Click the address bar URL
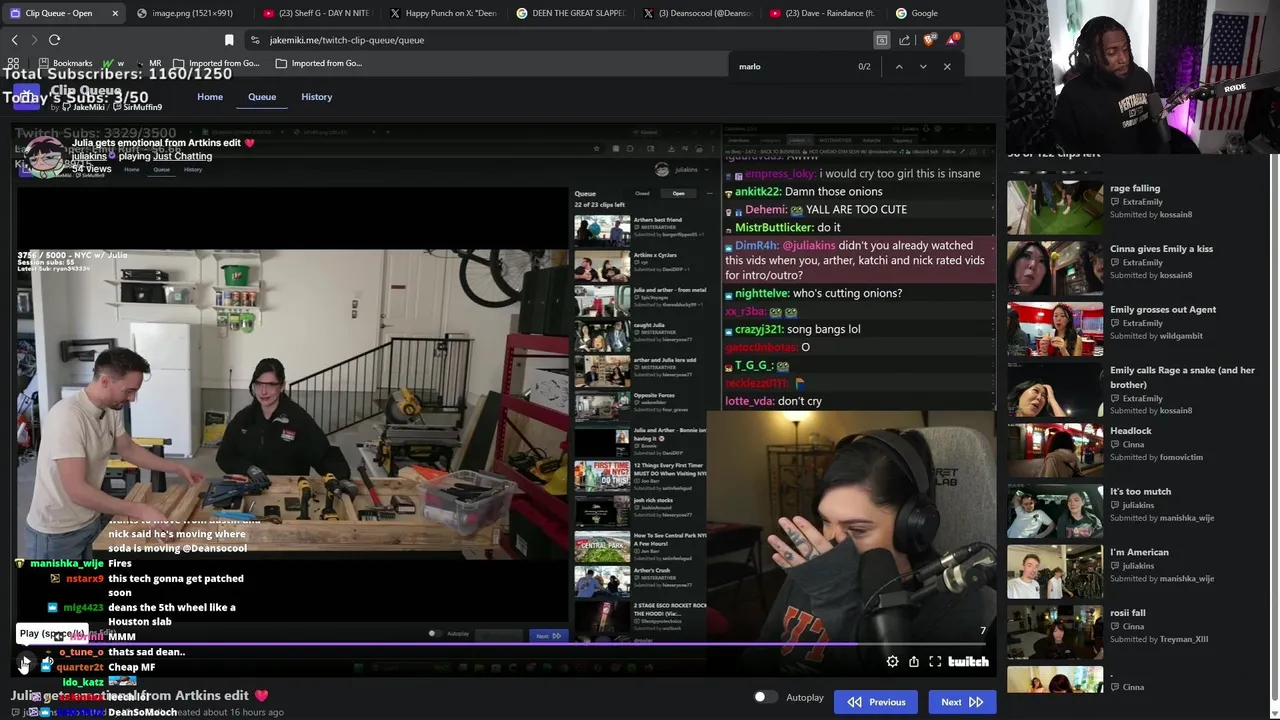The height and width of the screenshot is (720, 1280). 347,40
